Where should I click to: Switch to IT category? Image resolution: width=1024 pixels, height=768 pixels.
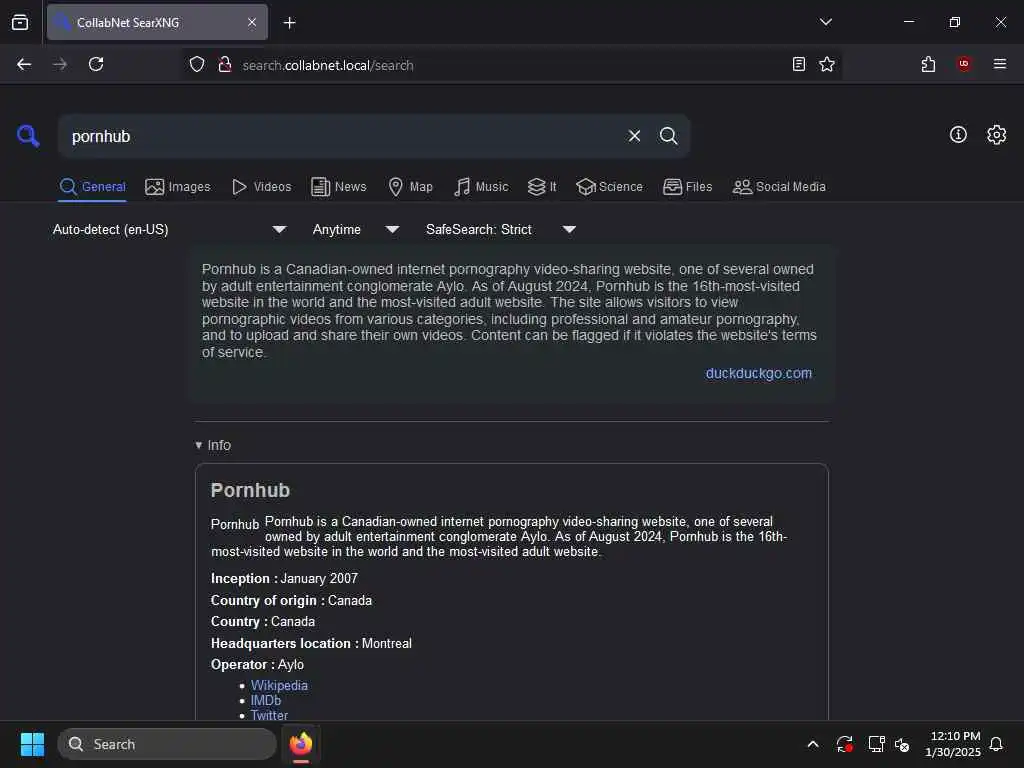click(542, 187)
